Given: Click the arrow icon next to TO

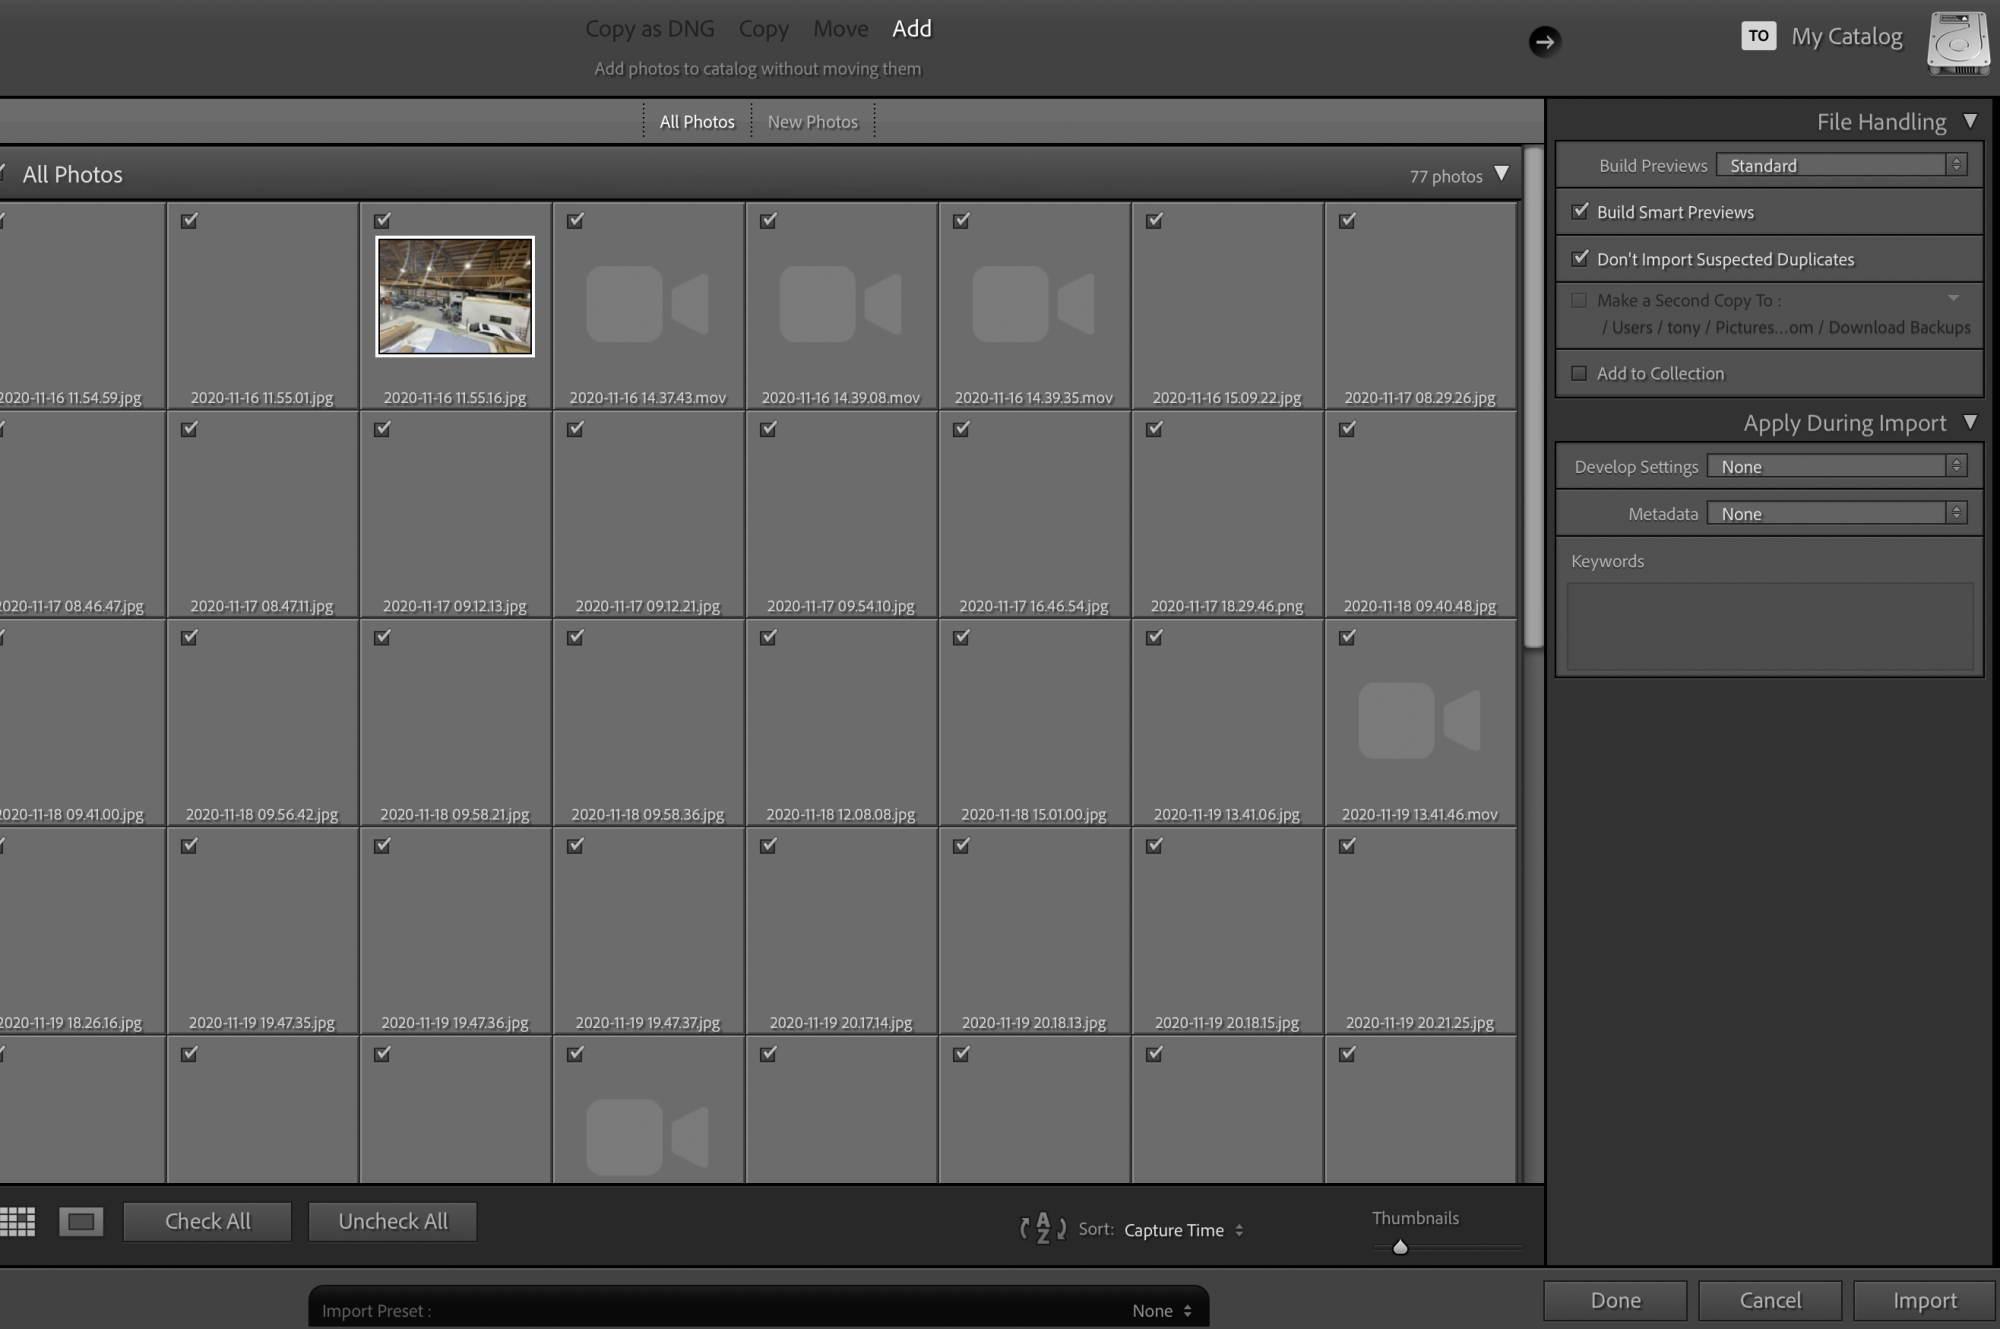Looking at the screenshot, I should click(1544, 41).
